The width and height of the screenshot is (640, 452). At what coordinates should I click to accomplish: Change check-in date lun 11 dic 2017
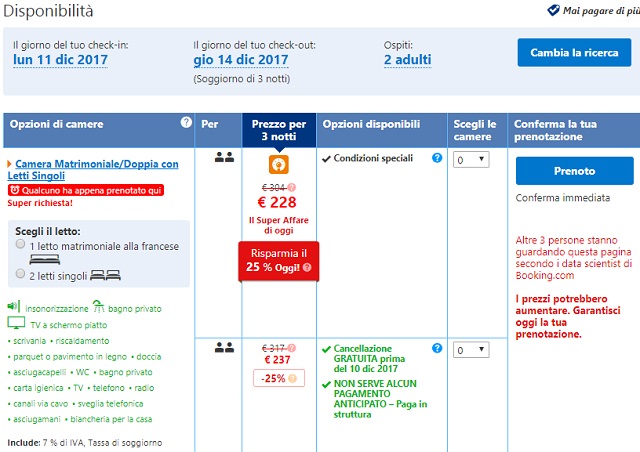(x=60, y=60)
